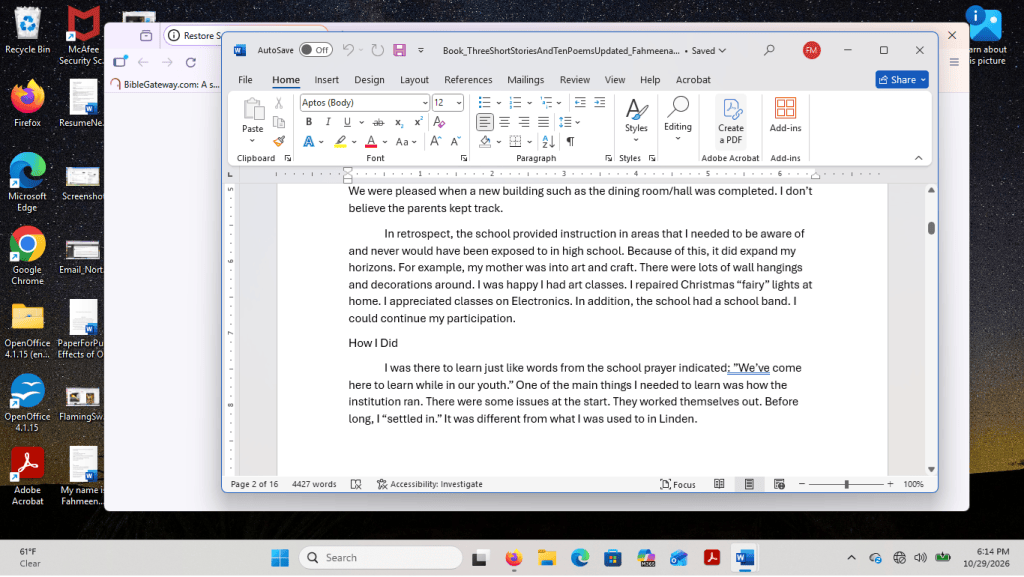Image resolution: width=1024 pixels, height=577 pixels.
Task: Collapse the ribbon with the chevron
Action: [918, 158]
